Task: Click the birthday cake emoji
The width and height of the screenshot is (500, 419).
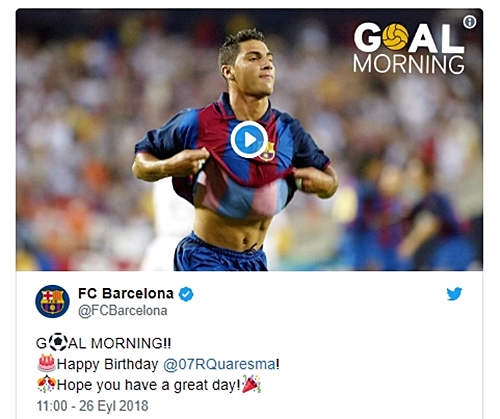Action: [46, 363]
